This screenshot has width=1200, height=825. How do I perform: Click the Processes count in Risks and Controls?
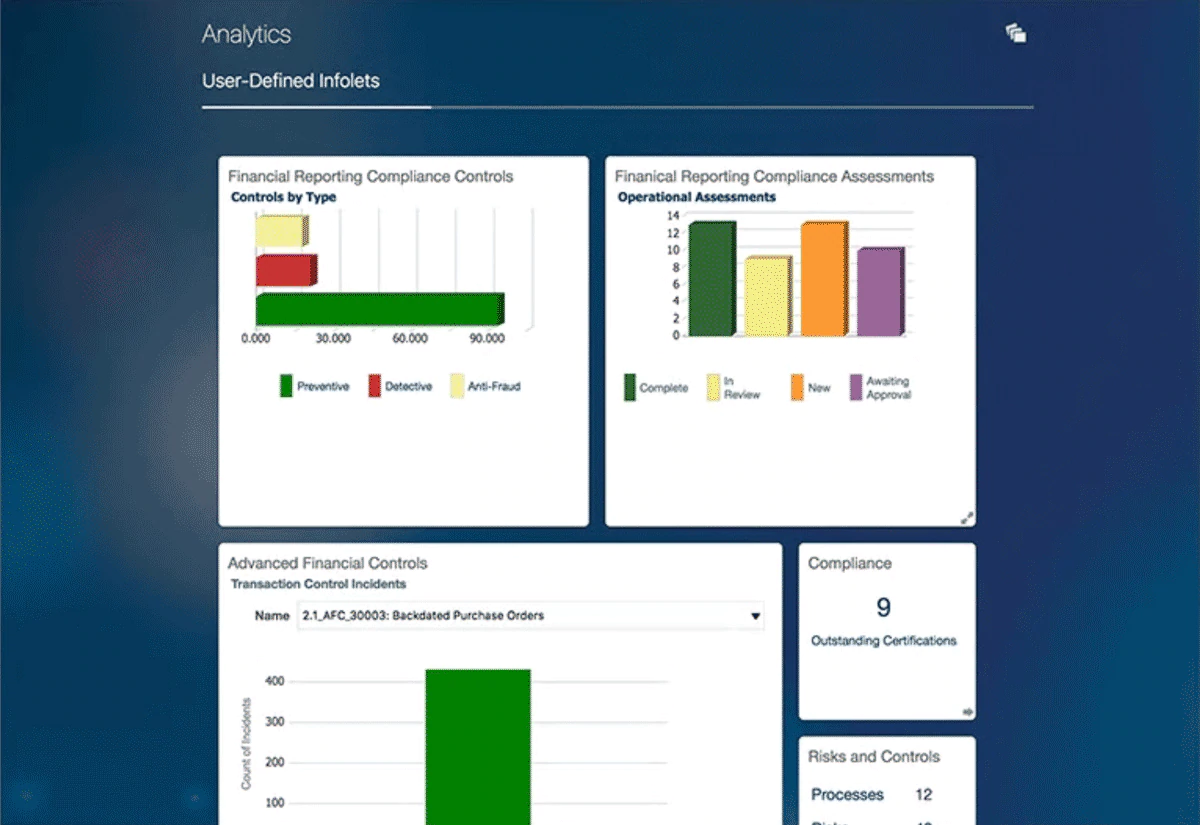(x=923, y=795)
